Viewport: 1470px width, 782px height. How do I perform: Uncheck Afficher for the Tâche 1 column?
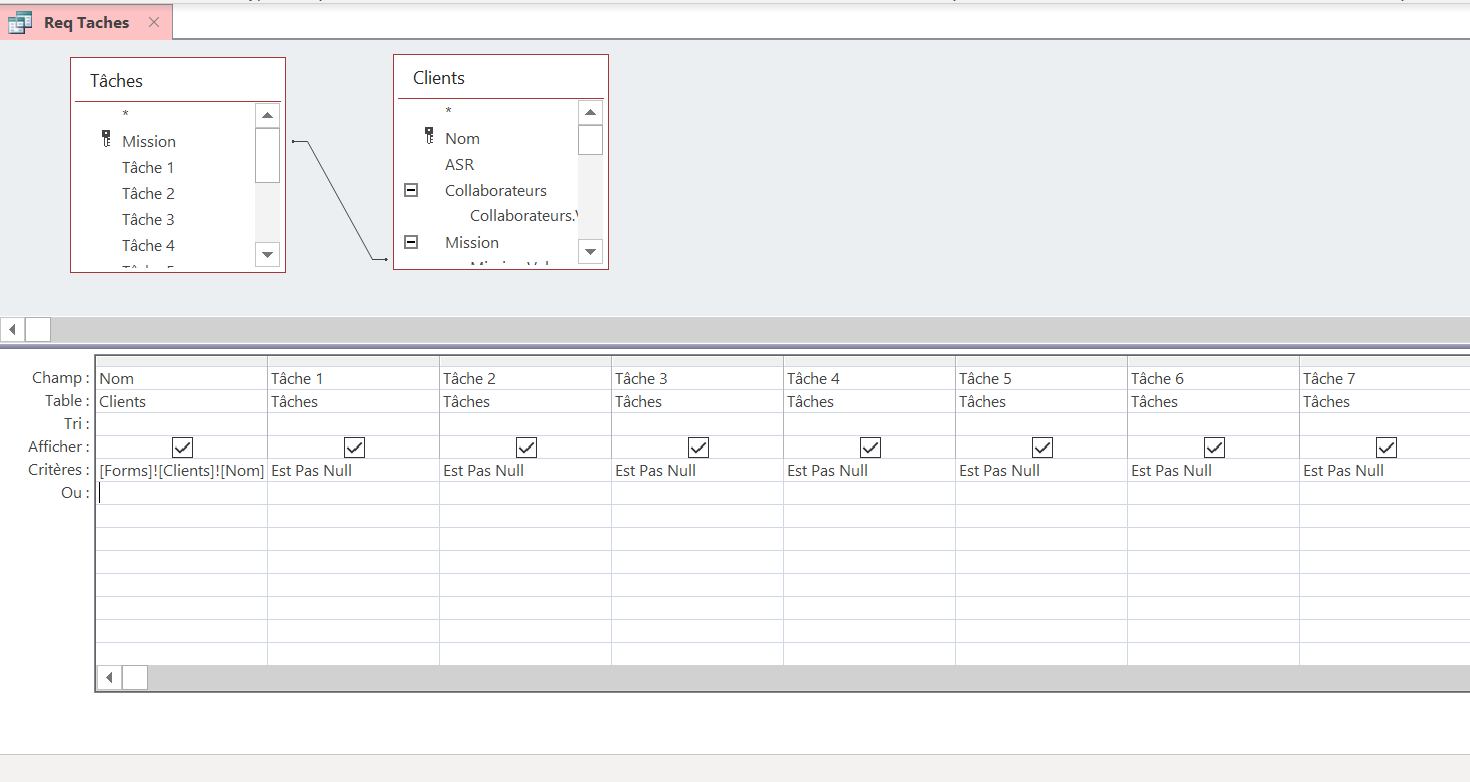pyautogui.click(x=354, y=447)
